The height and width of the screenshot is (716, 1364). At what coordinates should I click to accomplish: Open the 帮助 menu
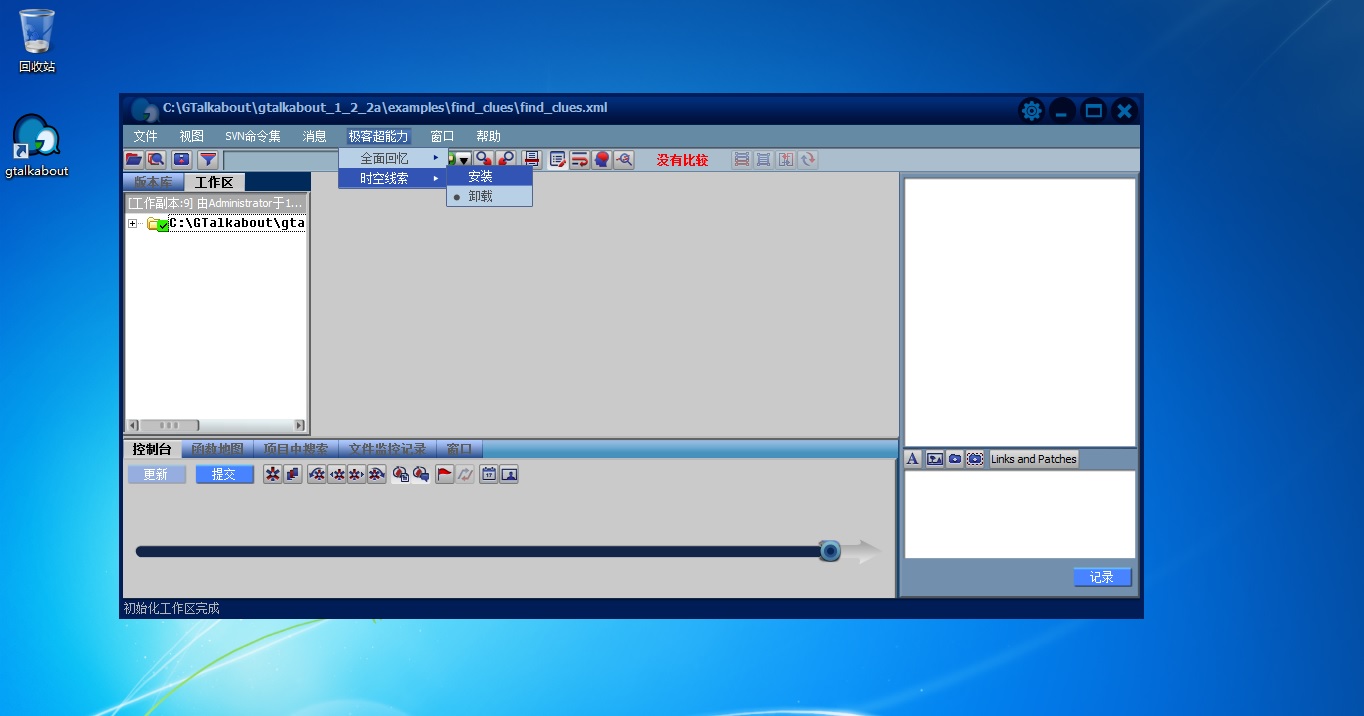coord(488,136)
